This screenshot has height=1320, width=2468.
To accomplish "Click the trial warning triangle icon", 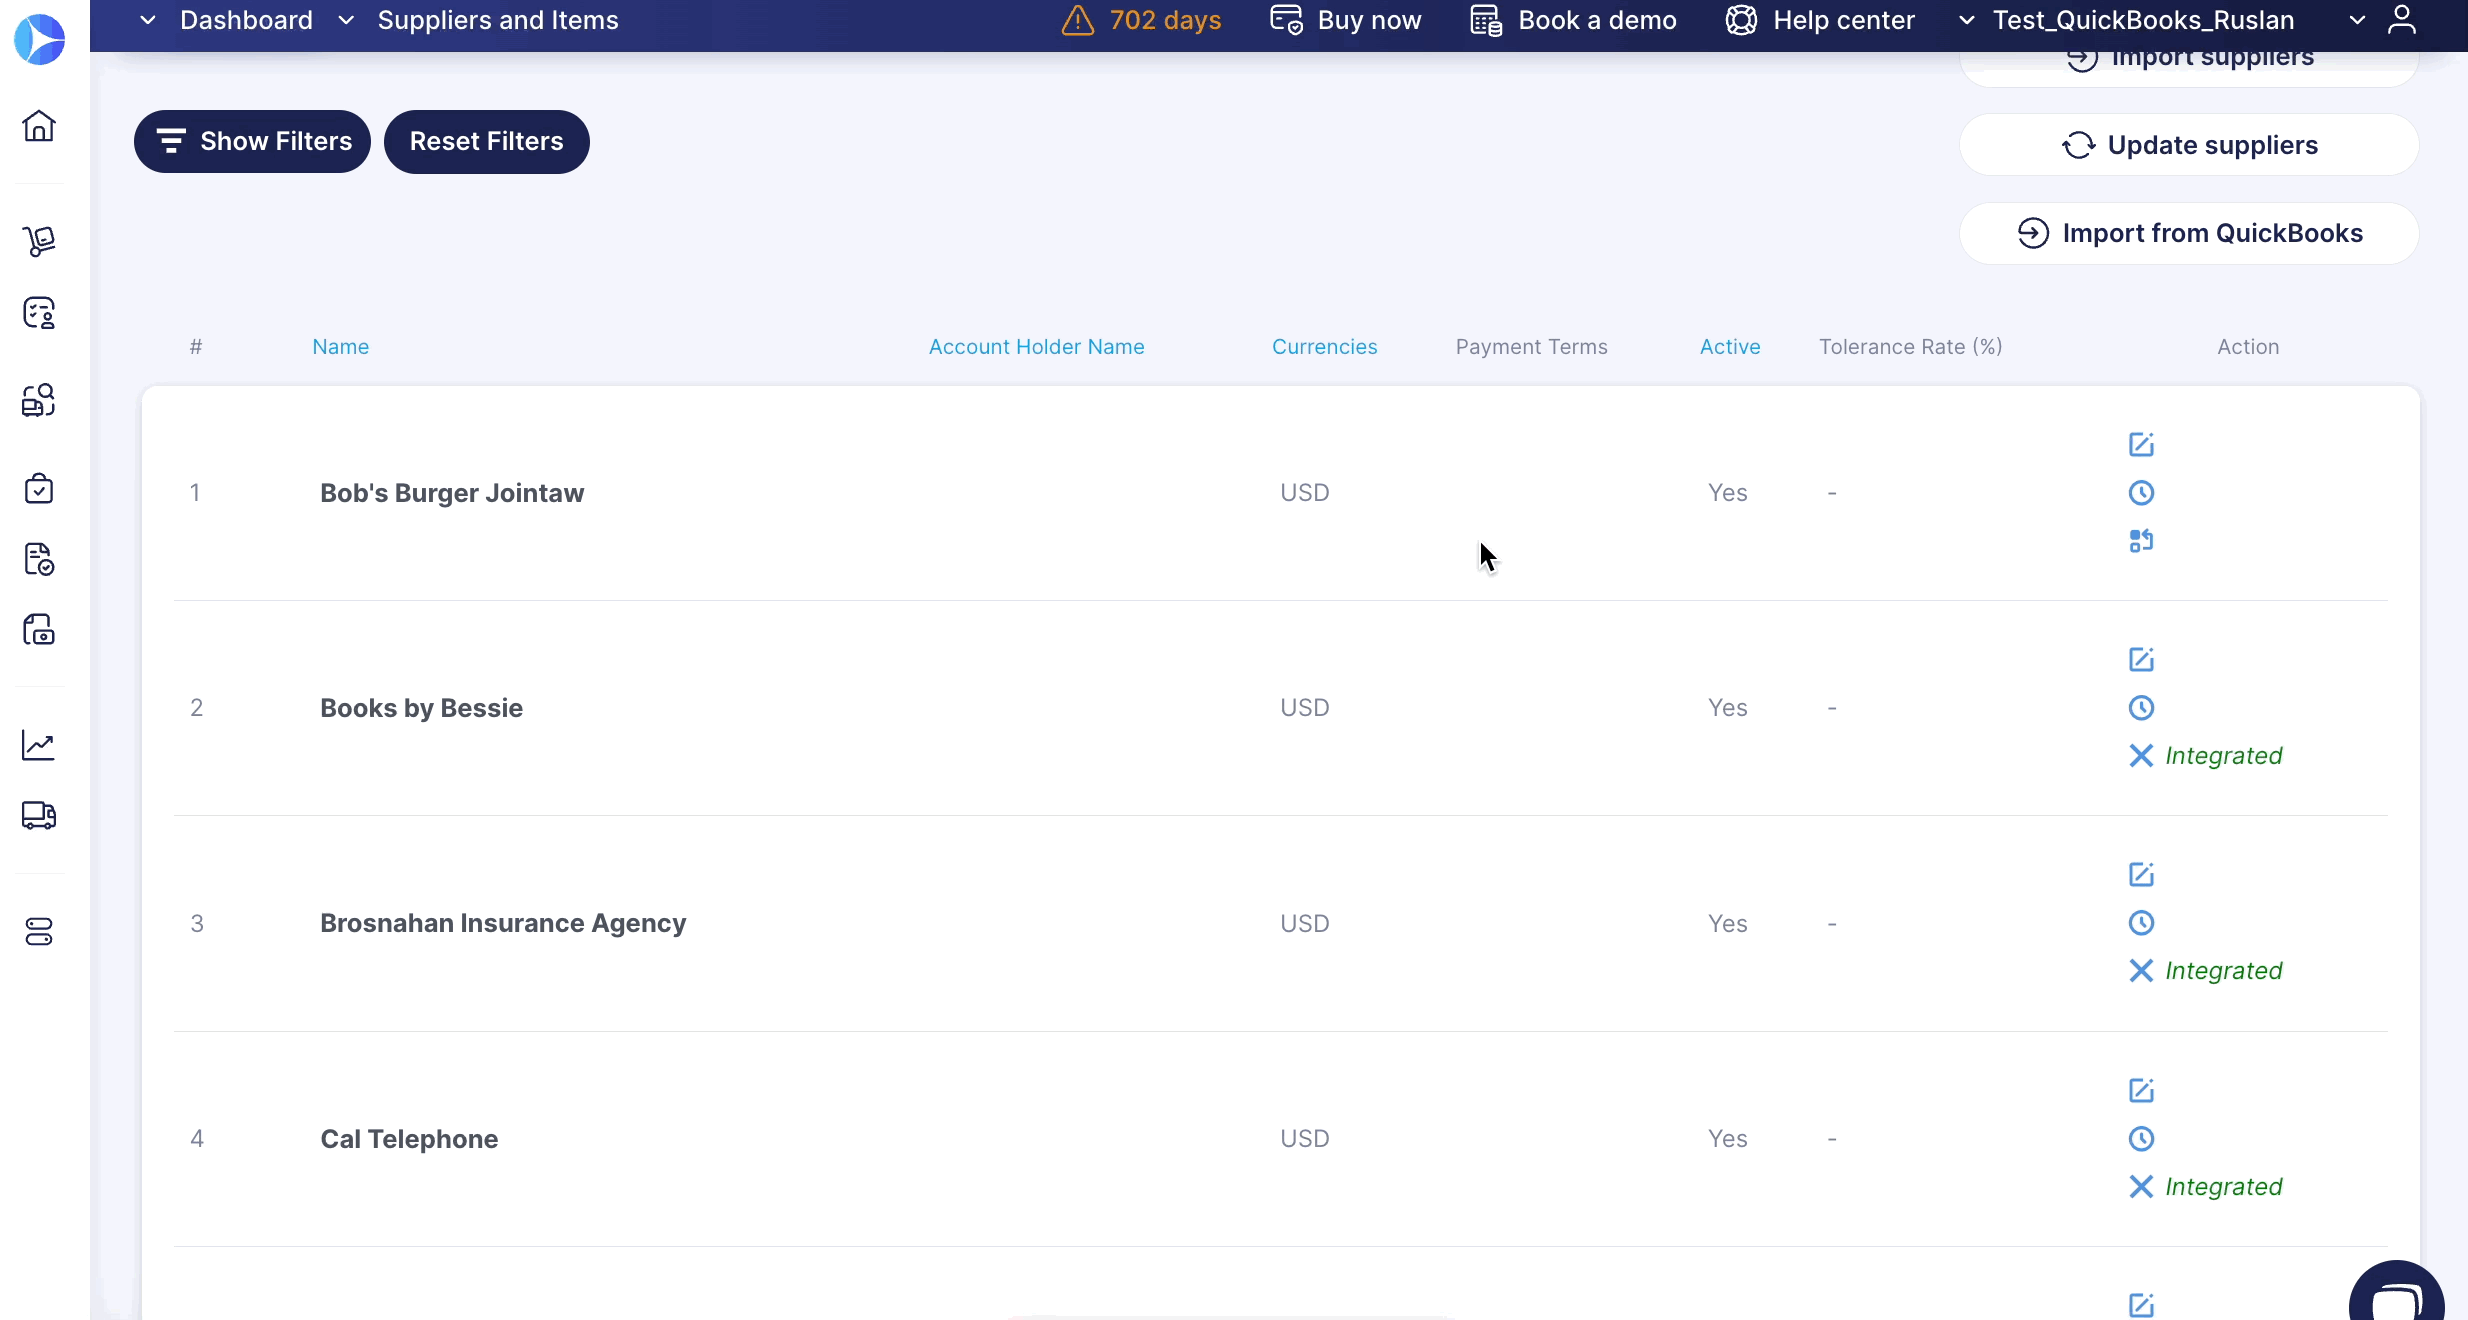I will 1078,20.
